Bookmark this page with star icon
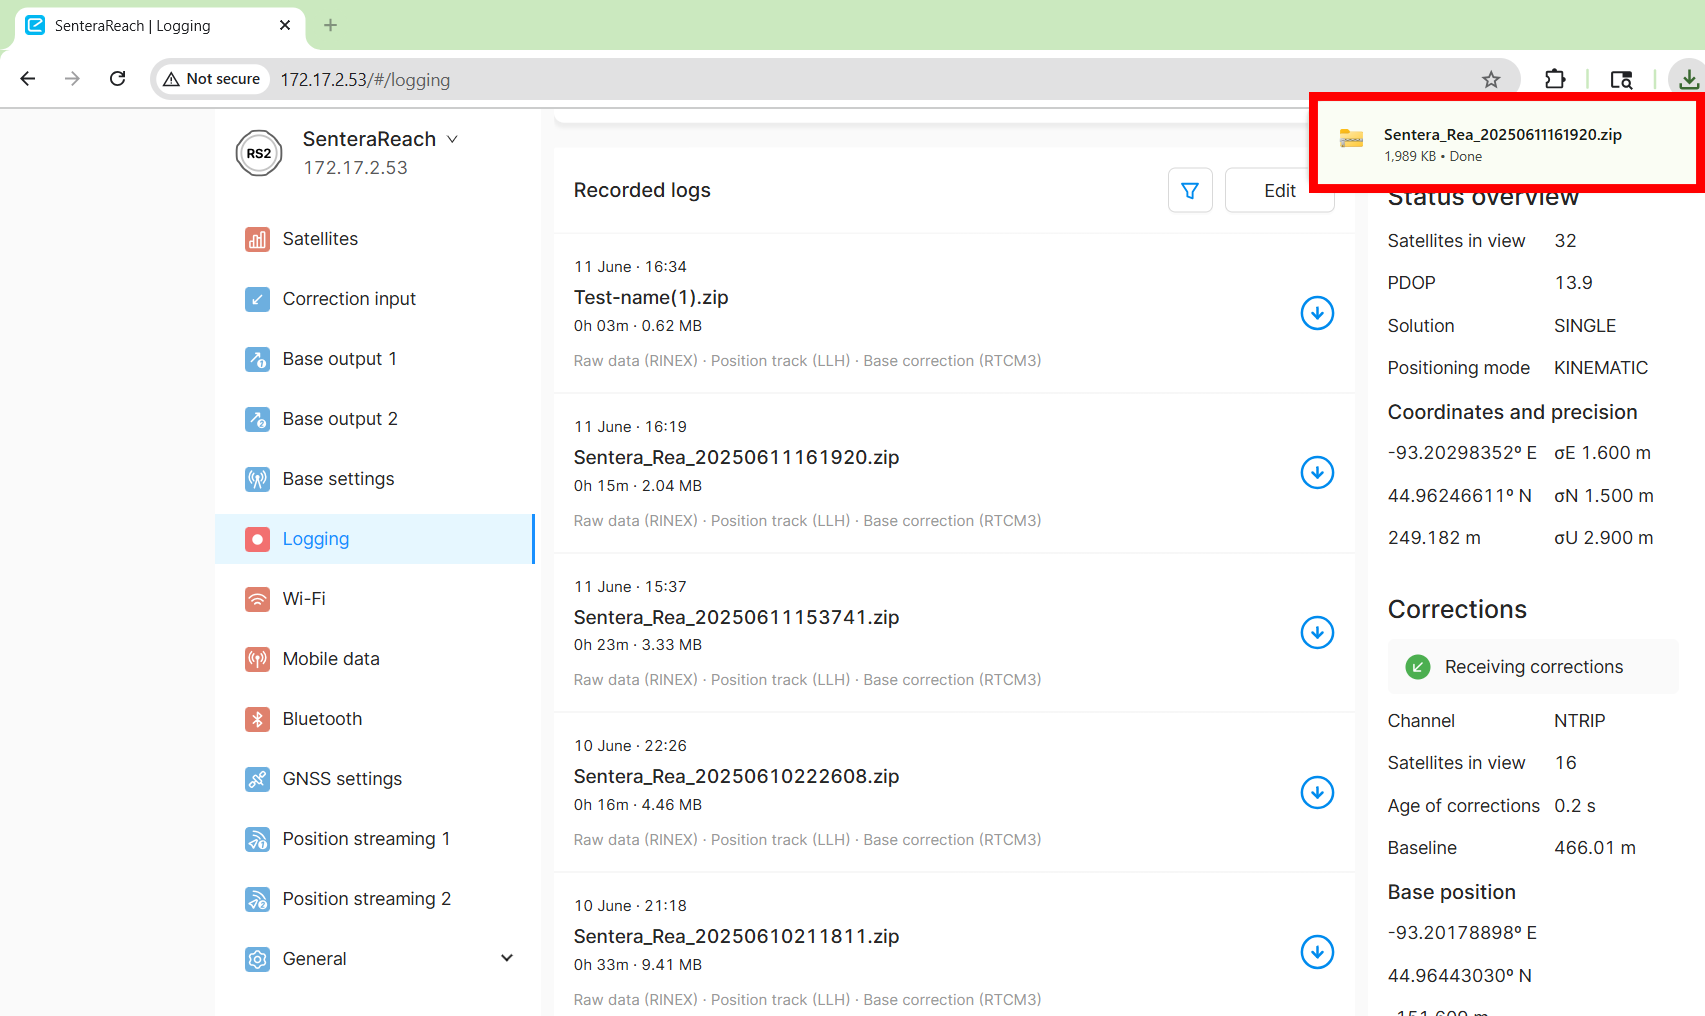 1491,79
